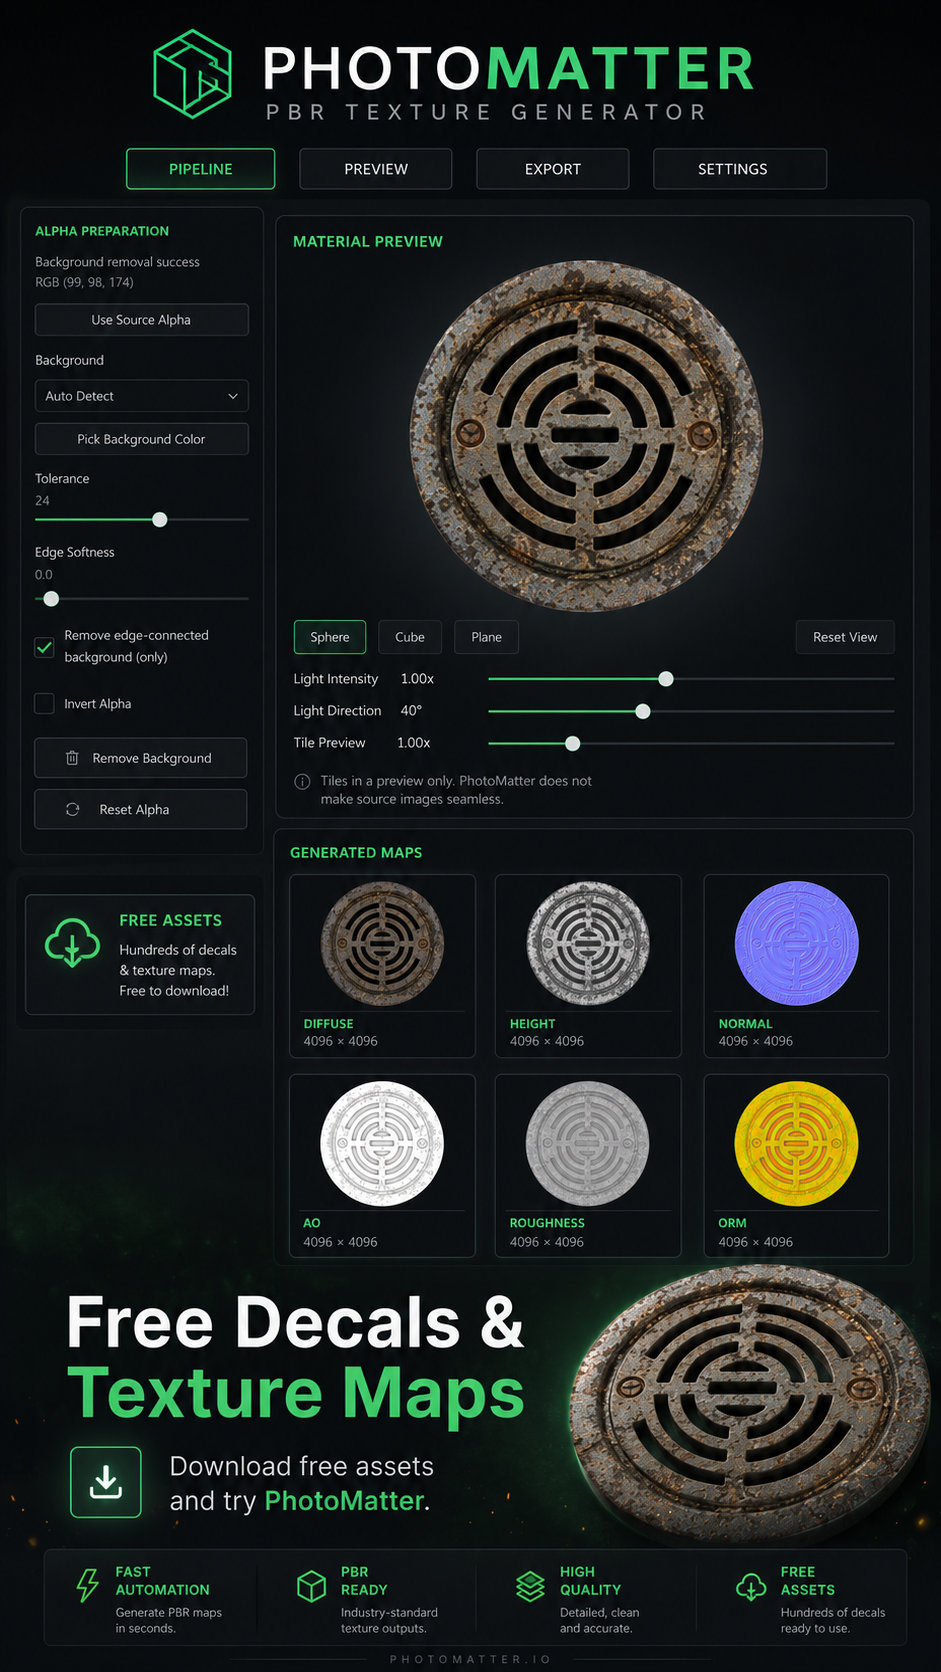Click Pick Background Color button
This screenshot has width=941, height=1672.
(x=141, y=439)
